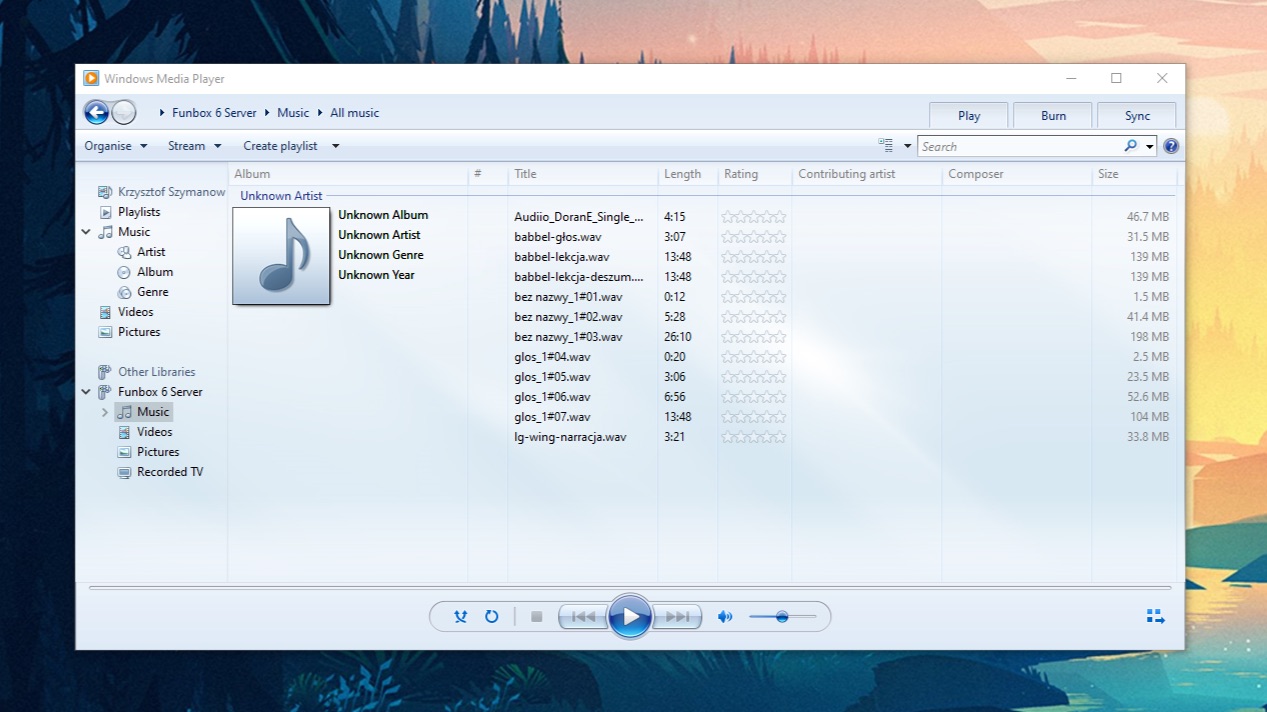Go to the previous track
Viewport: 1267px width, 712px height.
click(x=583, y=617)
